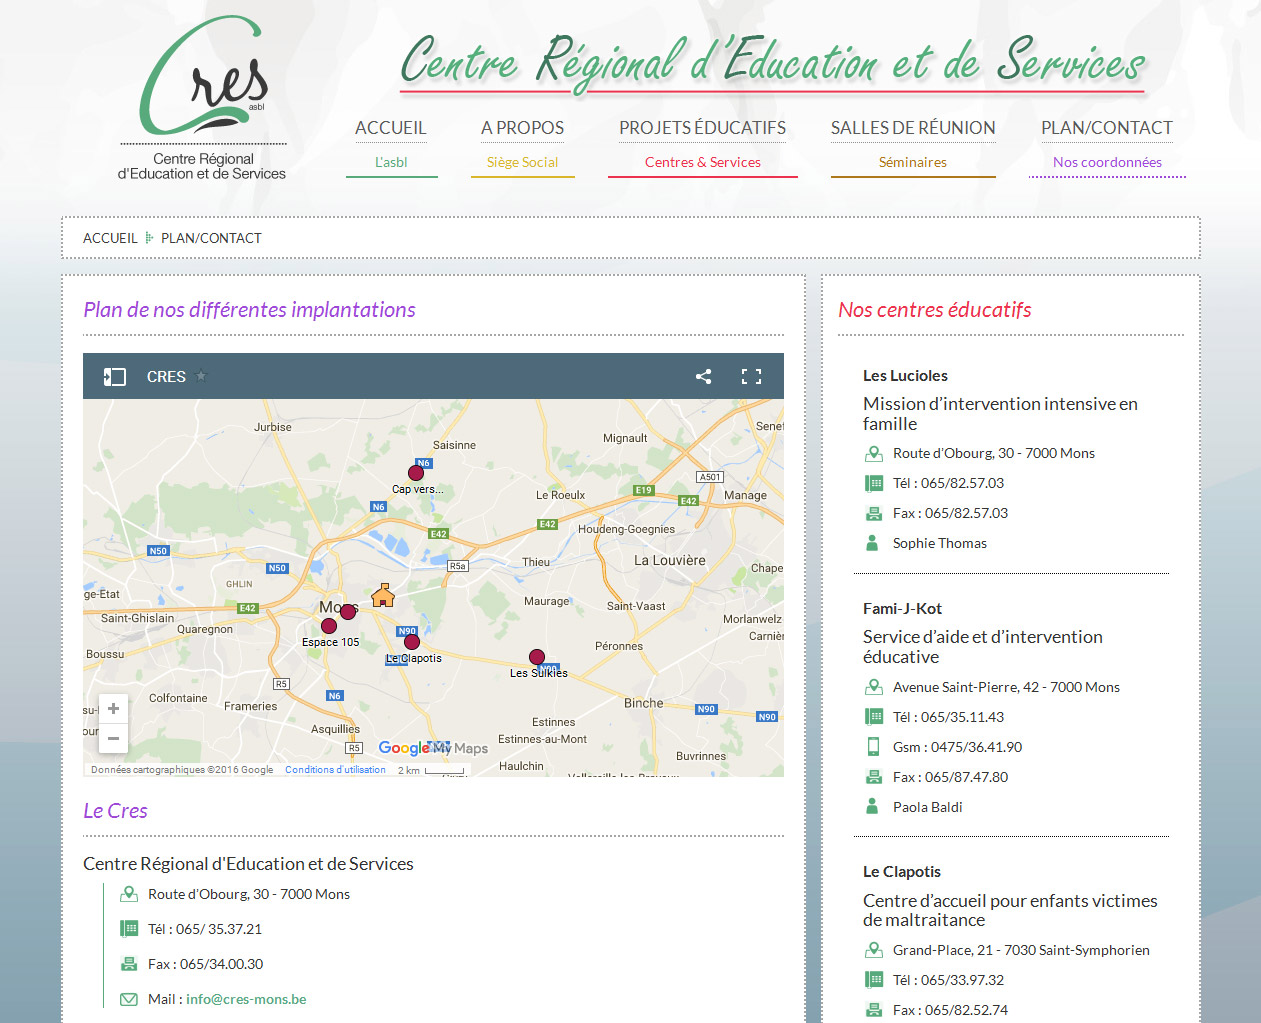Viewport: 1261px width, 1023px height.
Task: Click fax icon beside Fax 065/82.57.03
Action: pos(873,513)
